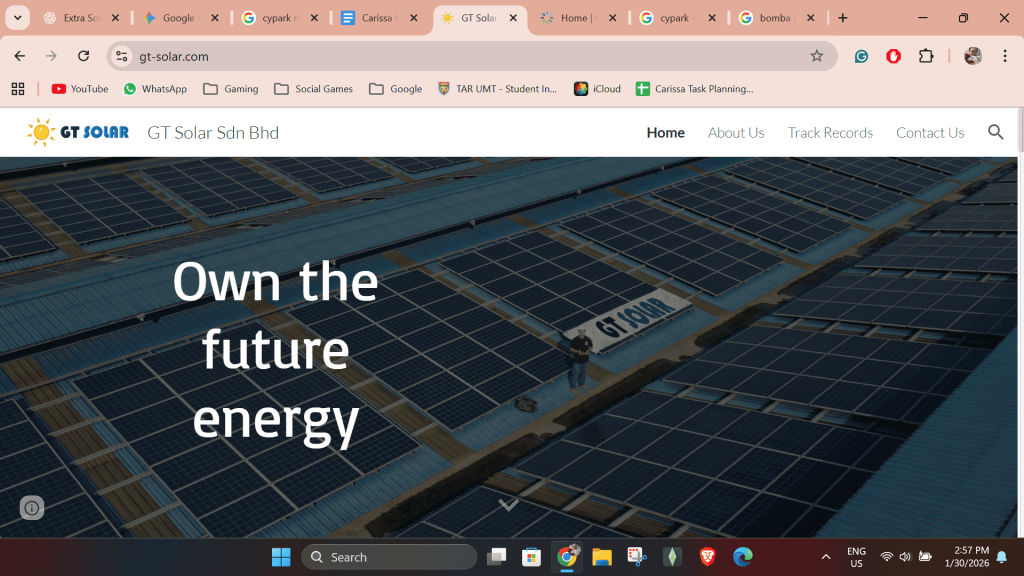Open Contact Us page
Image resolution: width=1024 pixels, height=576 pixels.
pos(930,131)
